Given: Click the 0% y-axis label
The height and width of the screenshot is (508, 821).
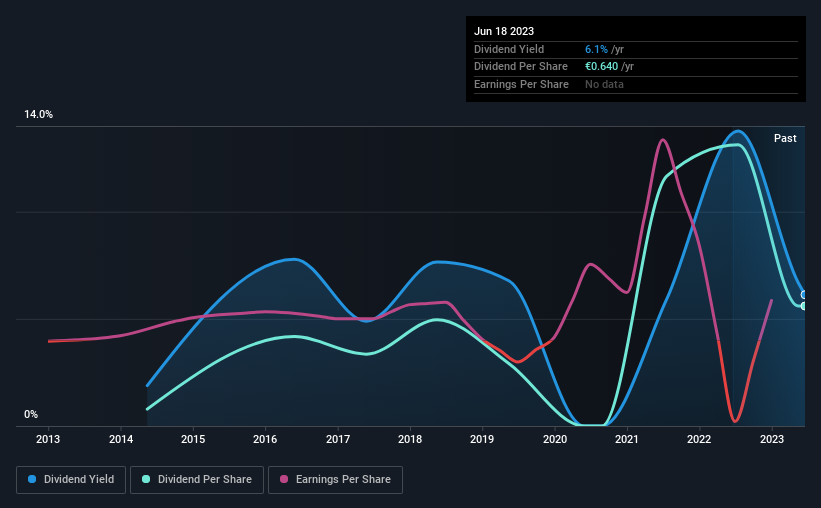Looking at the screenshot, I should pos(31,414).
